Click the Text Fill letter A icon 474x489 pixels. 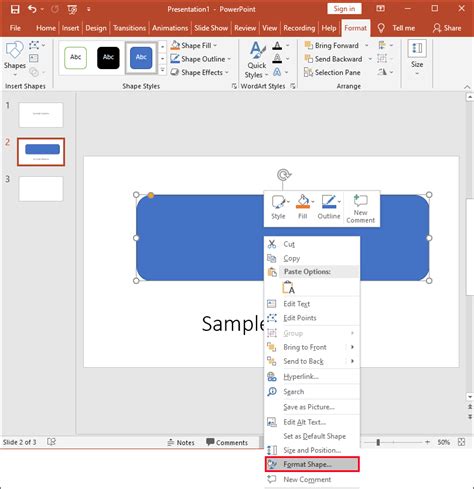(277, 45)
